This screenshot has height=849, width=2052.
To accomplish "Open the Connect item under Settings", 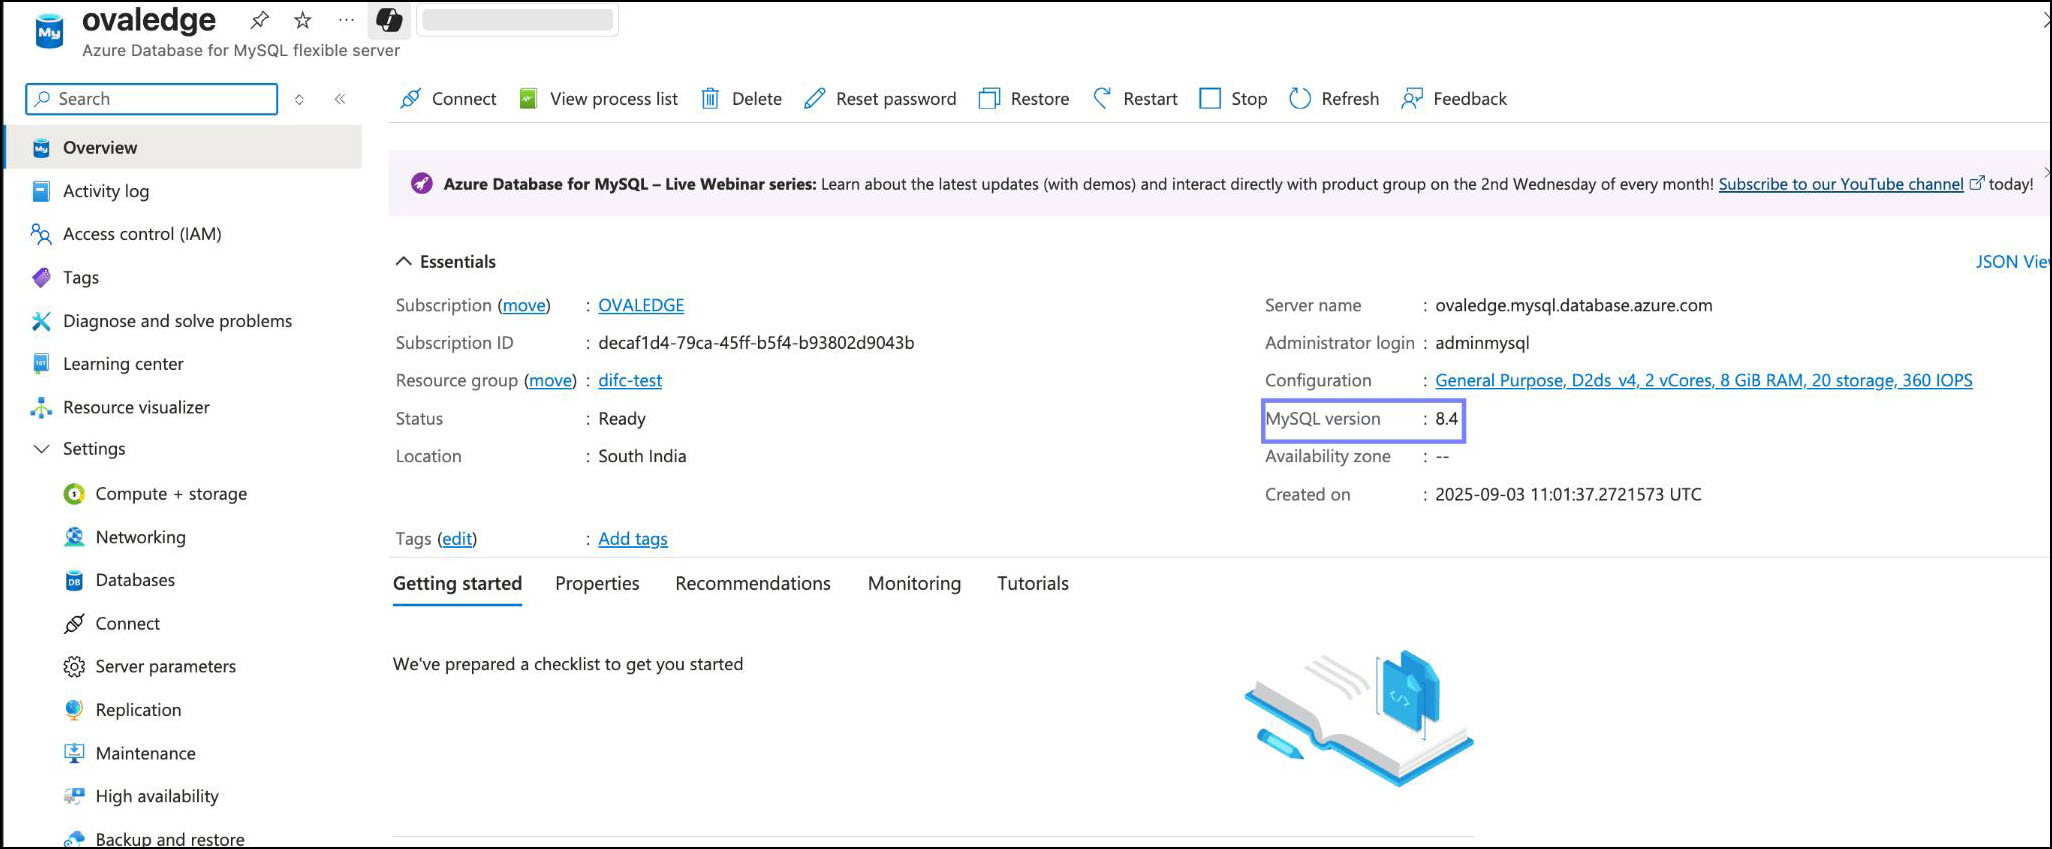I will 127,624.
